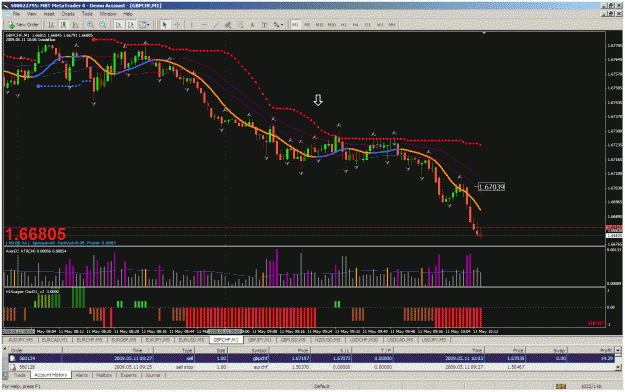This screenshot has height=392, width=625.
Task: Switch to the GBPUSD,M5 chart tab
Action: coord(293,340)
